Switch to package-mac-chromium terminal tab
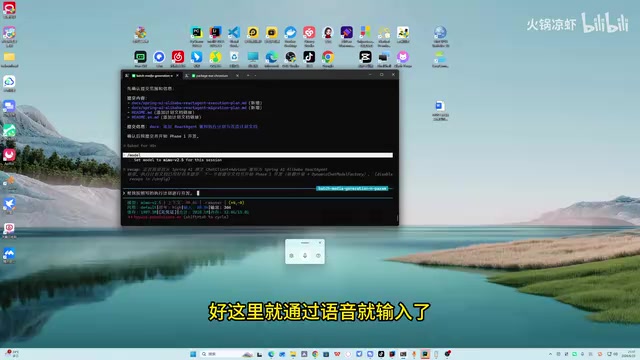 [211, 76]
